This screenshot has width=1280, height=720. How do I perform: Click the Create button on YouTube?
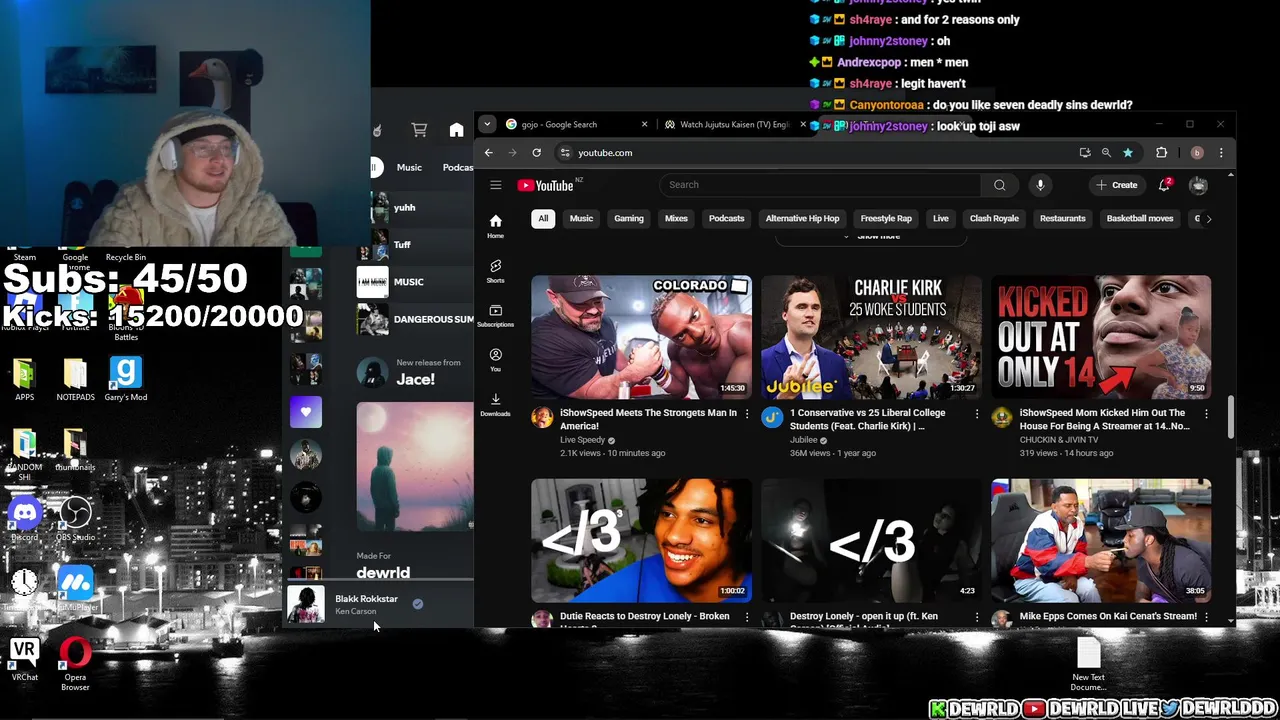point(1116,185)
